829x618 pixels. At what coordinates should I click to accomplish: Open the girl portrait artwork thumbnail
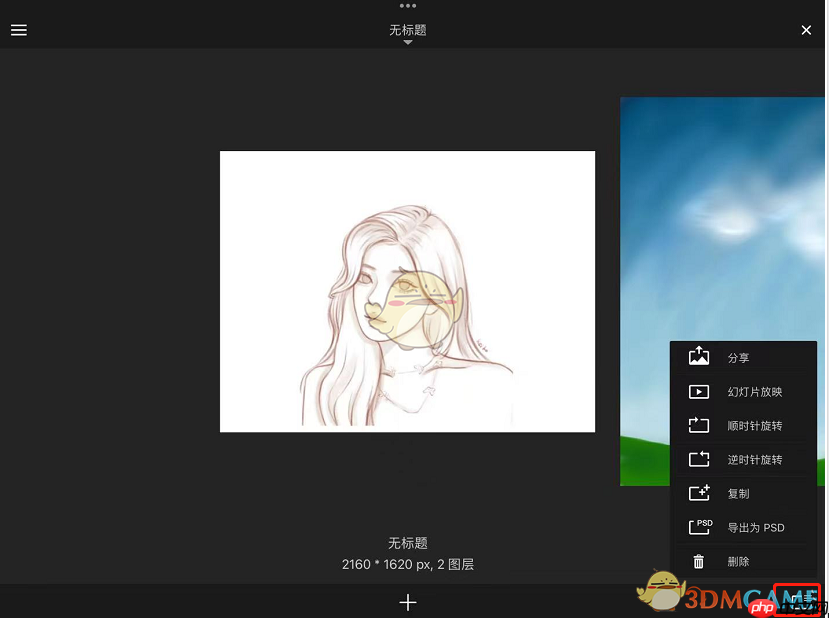[x=407, y=291]
